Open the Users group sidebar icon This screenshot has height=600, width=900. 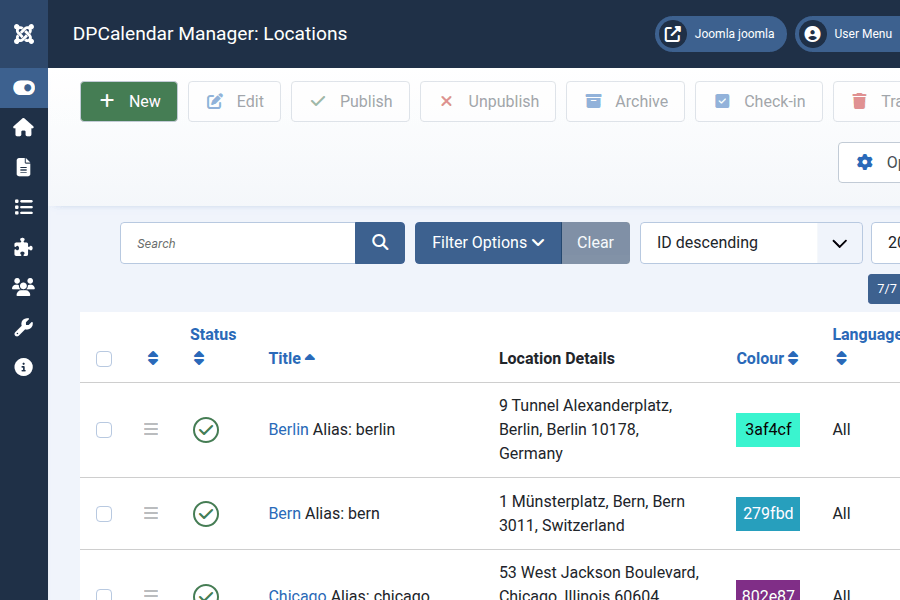tap(24, 287)
